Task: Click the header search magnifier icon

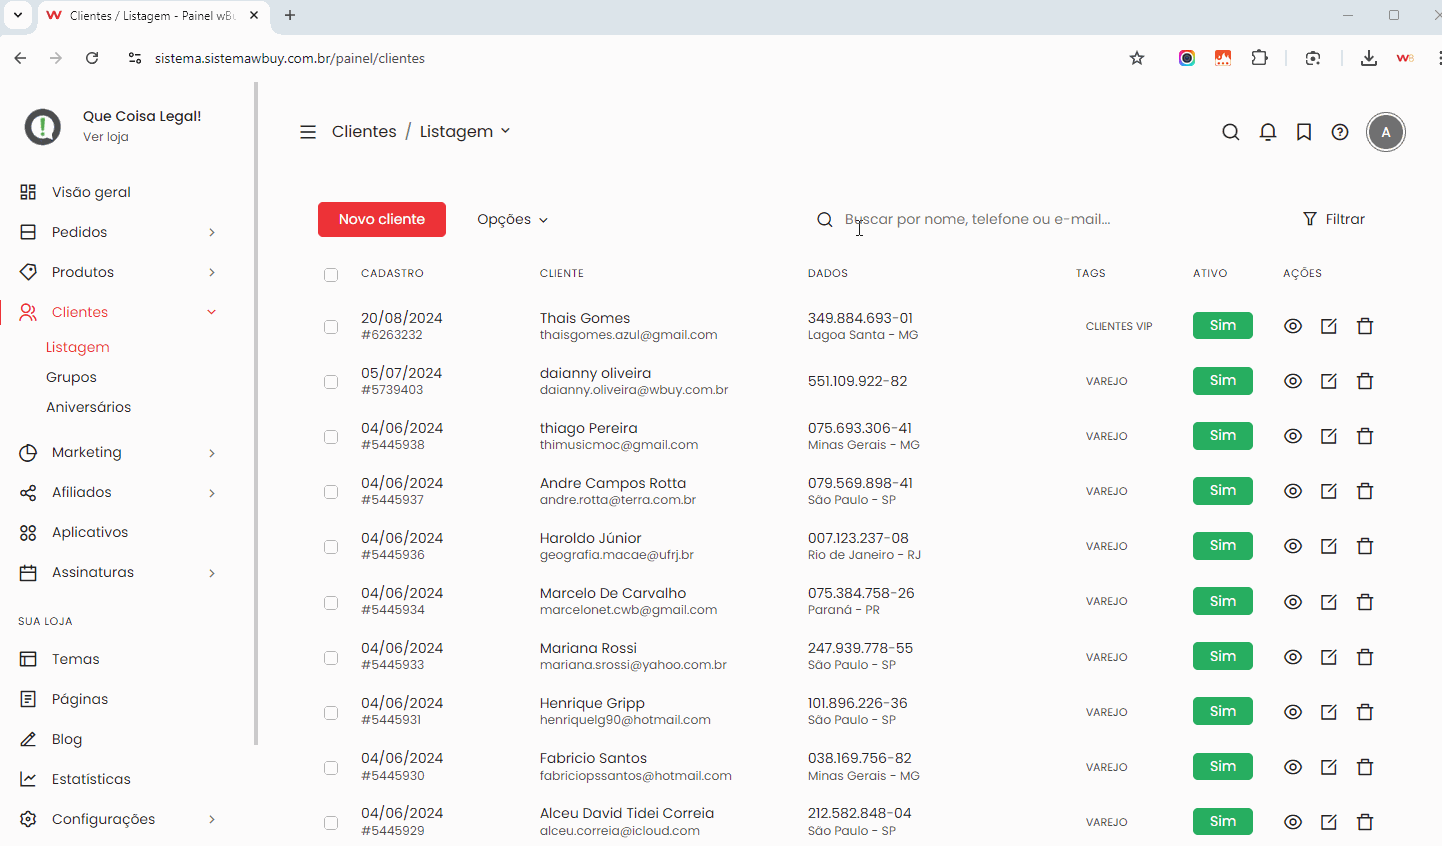Action: [x=1231, y=132]
